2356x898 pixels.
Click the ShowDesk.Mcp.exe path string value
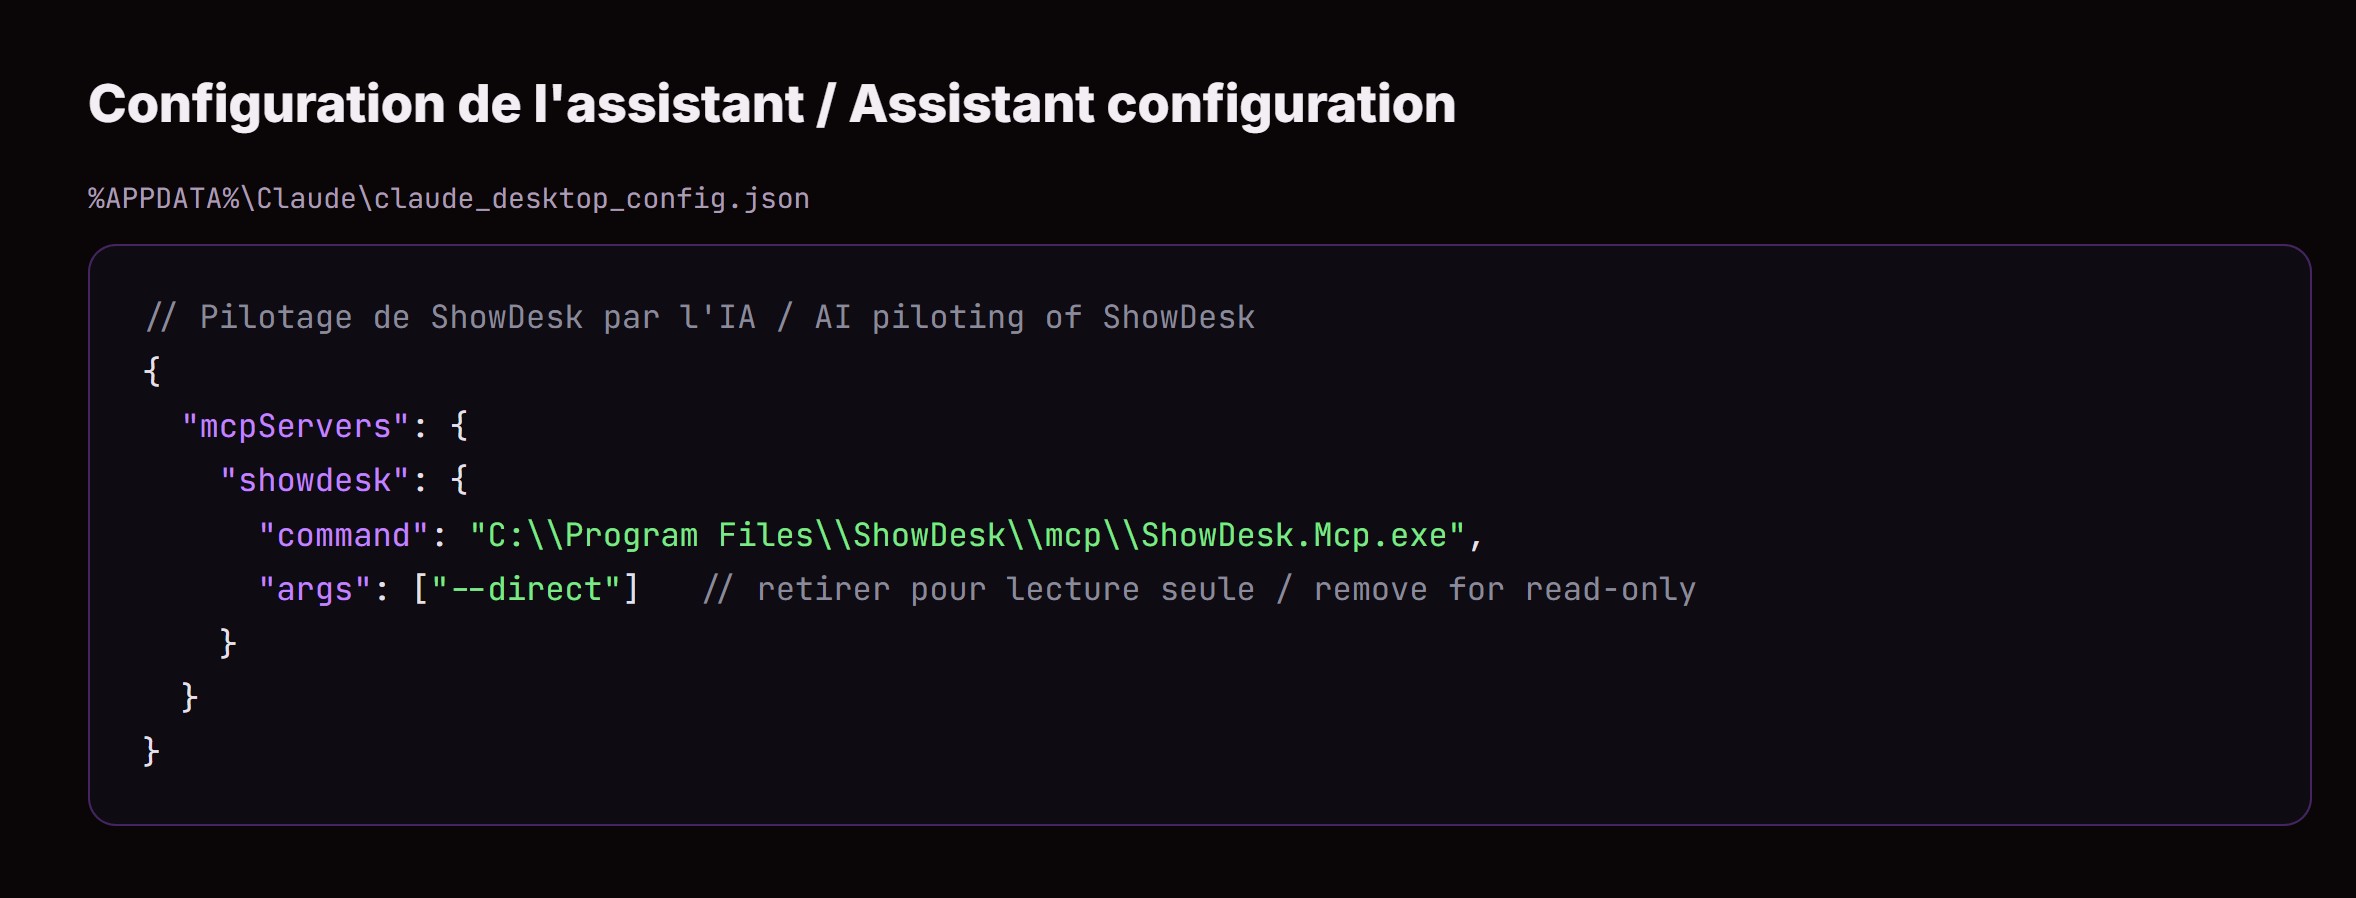click(x=967, y=535)
